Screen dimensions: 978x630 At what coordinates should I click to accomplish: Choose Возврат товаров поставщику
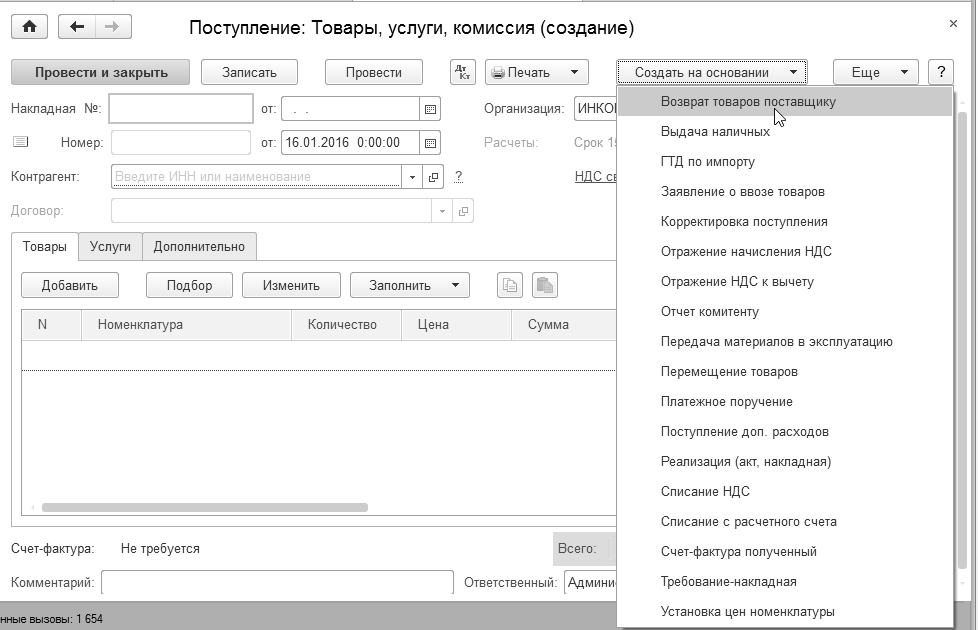coord(785,102)
